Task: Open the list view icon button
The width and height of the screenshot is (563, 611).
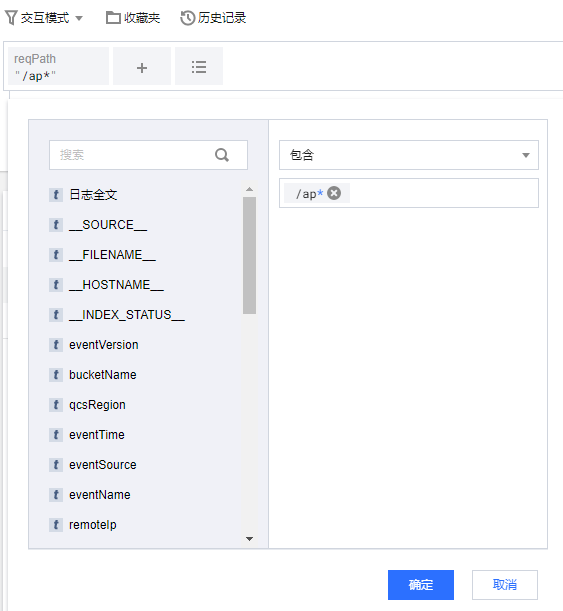Action: [199, 67]
